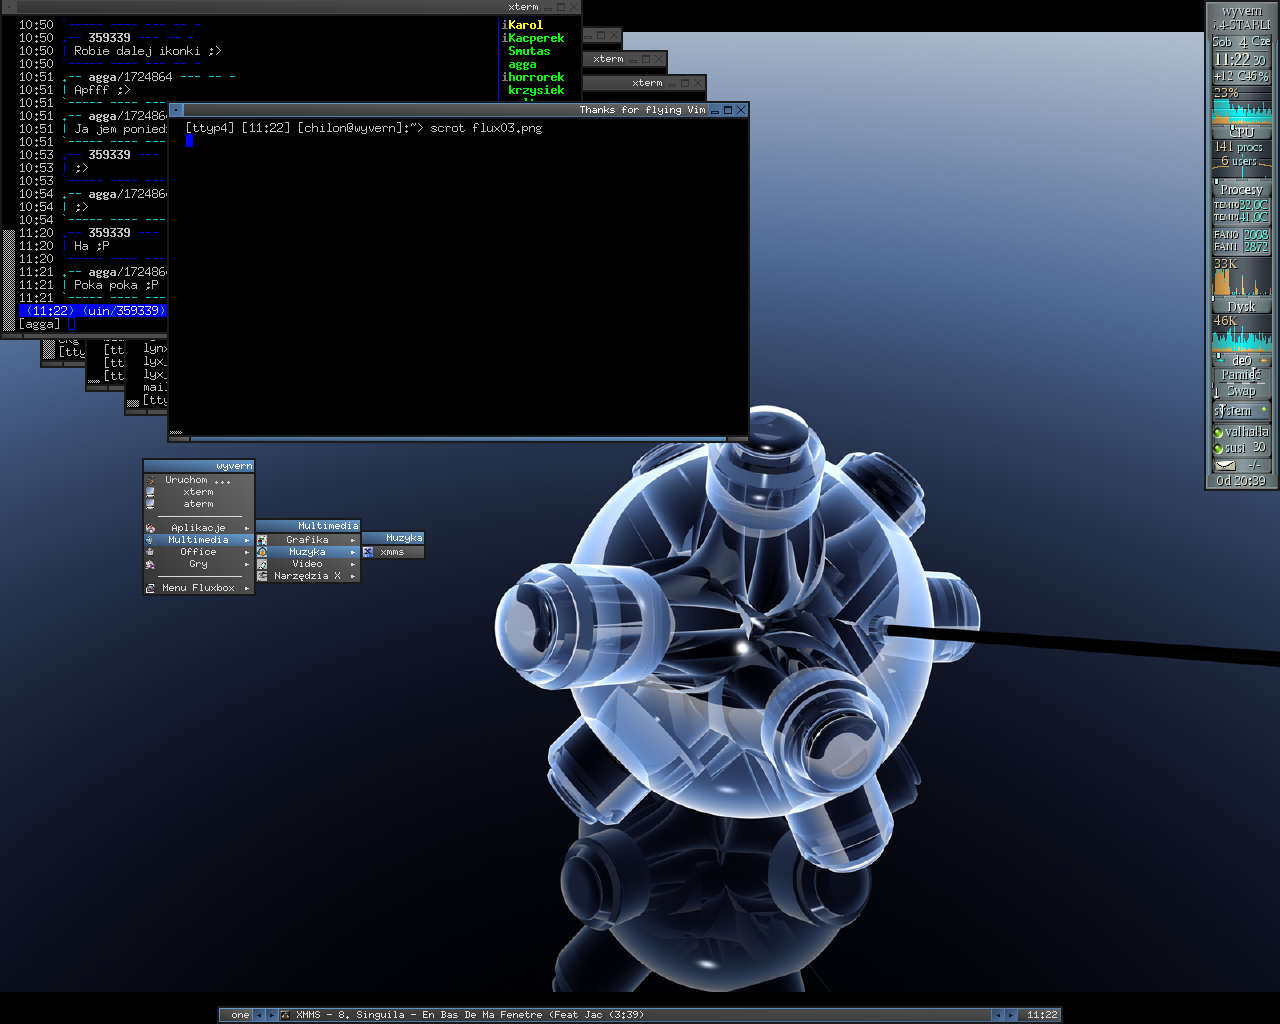Toggle the valhalla status LED in gkrellm
Screen dimensions: 1280x1024
1218,433
